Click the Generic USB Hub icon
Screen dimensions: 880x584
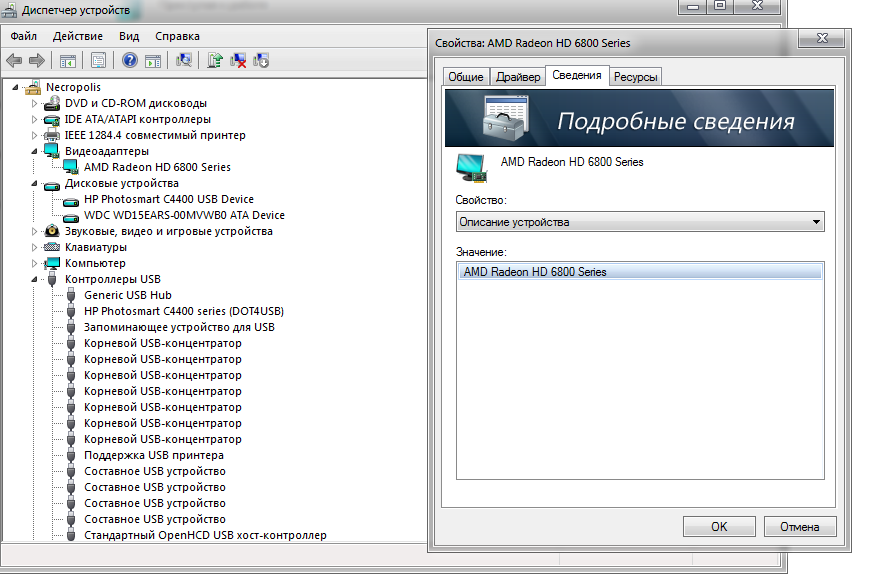pyautogui.click(x=71, y=295)
